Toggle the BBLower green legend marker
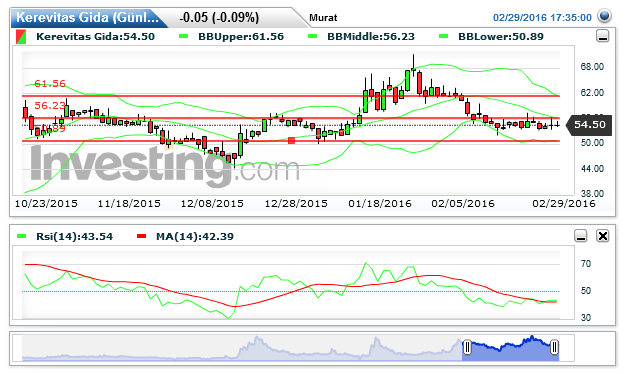This screenshot has height=374, width=626. [x=444, y=36]
